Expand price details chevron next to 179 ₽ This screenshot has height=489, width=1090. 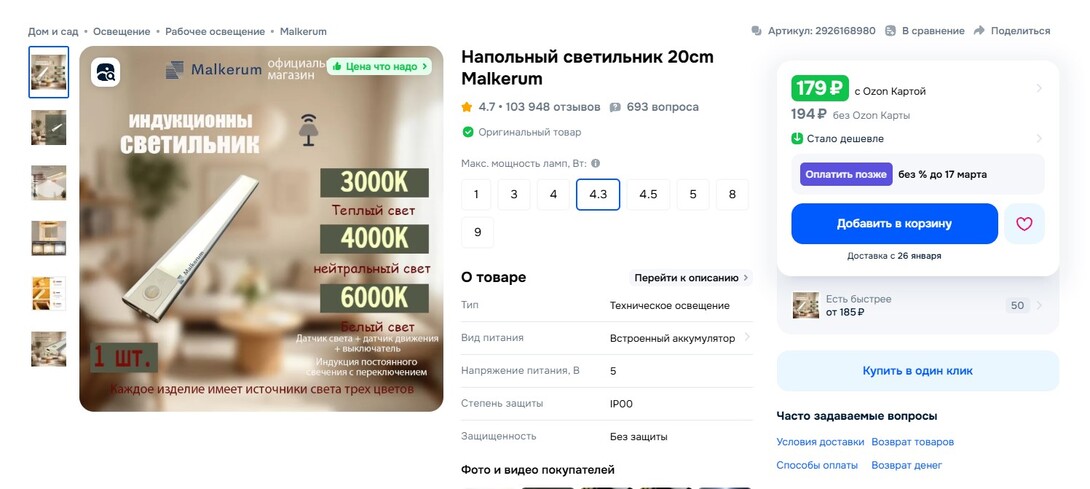(1039, 88)
